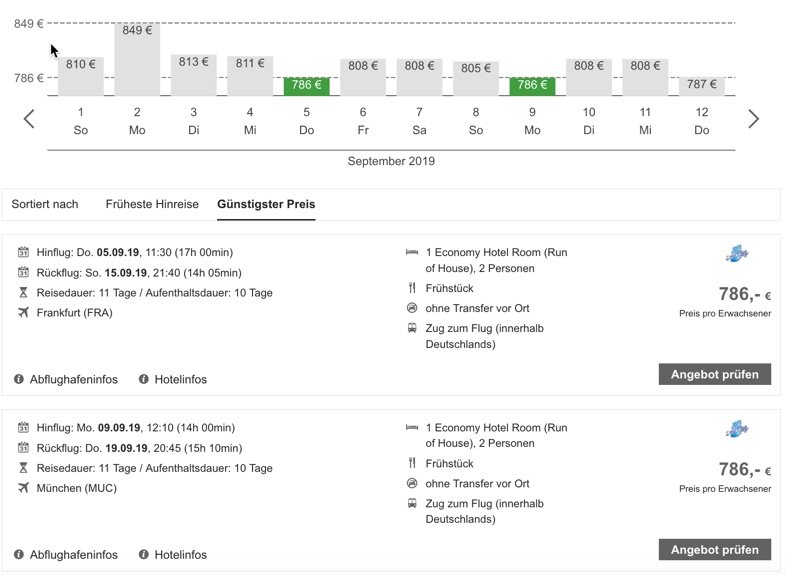Select the green 786 € bar for Thursday 5
The height and width of the screenshot is (575, 786).
coord(306,86)
